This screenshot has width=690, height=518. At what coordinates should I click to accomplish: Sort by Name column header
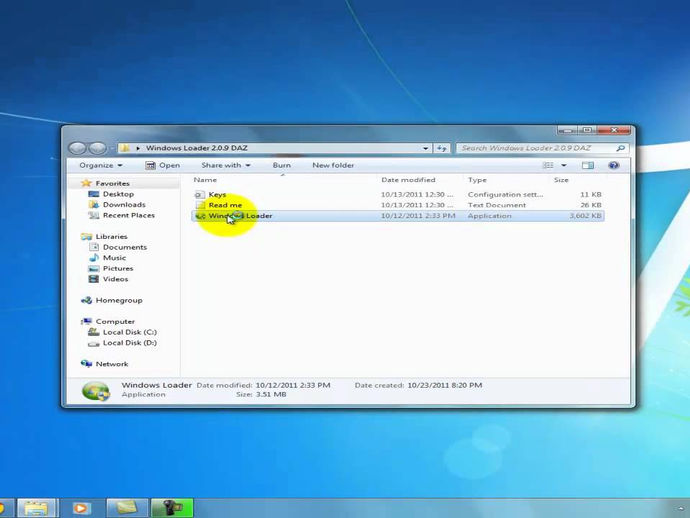click(x=205, y=180)
